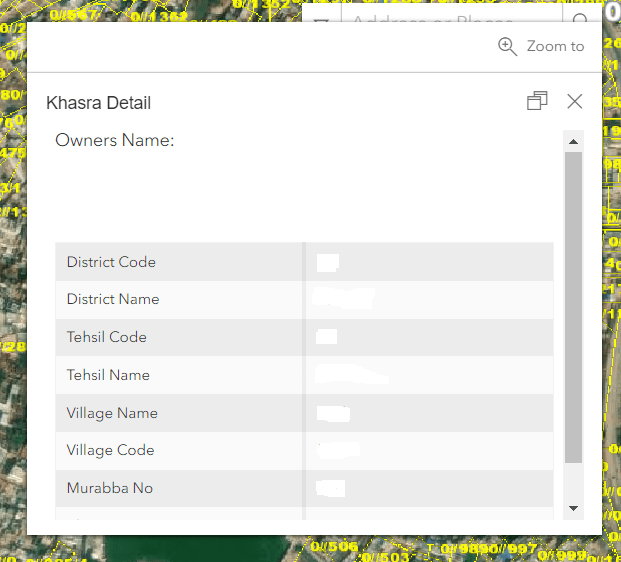The height and width of the screenshot is (562, 621).
Task: Close the Khasra Detail popup
Action: click(574, 101)
